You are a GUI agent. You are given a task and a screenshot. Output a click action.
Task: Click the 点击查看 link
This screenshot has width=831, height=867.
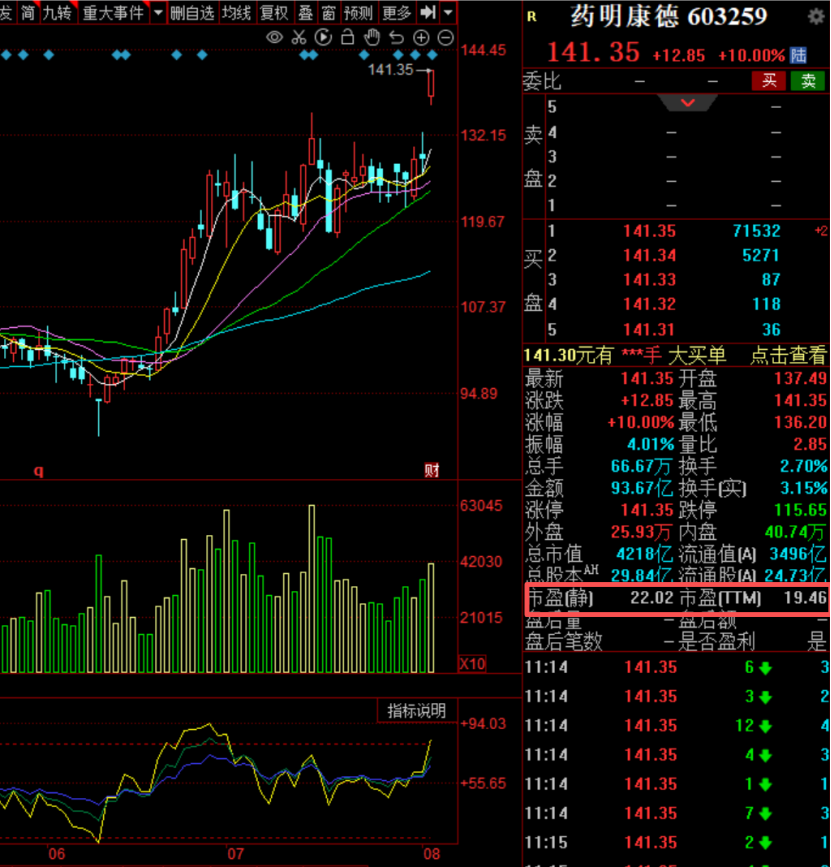(787, 355)
